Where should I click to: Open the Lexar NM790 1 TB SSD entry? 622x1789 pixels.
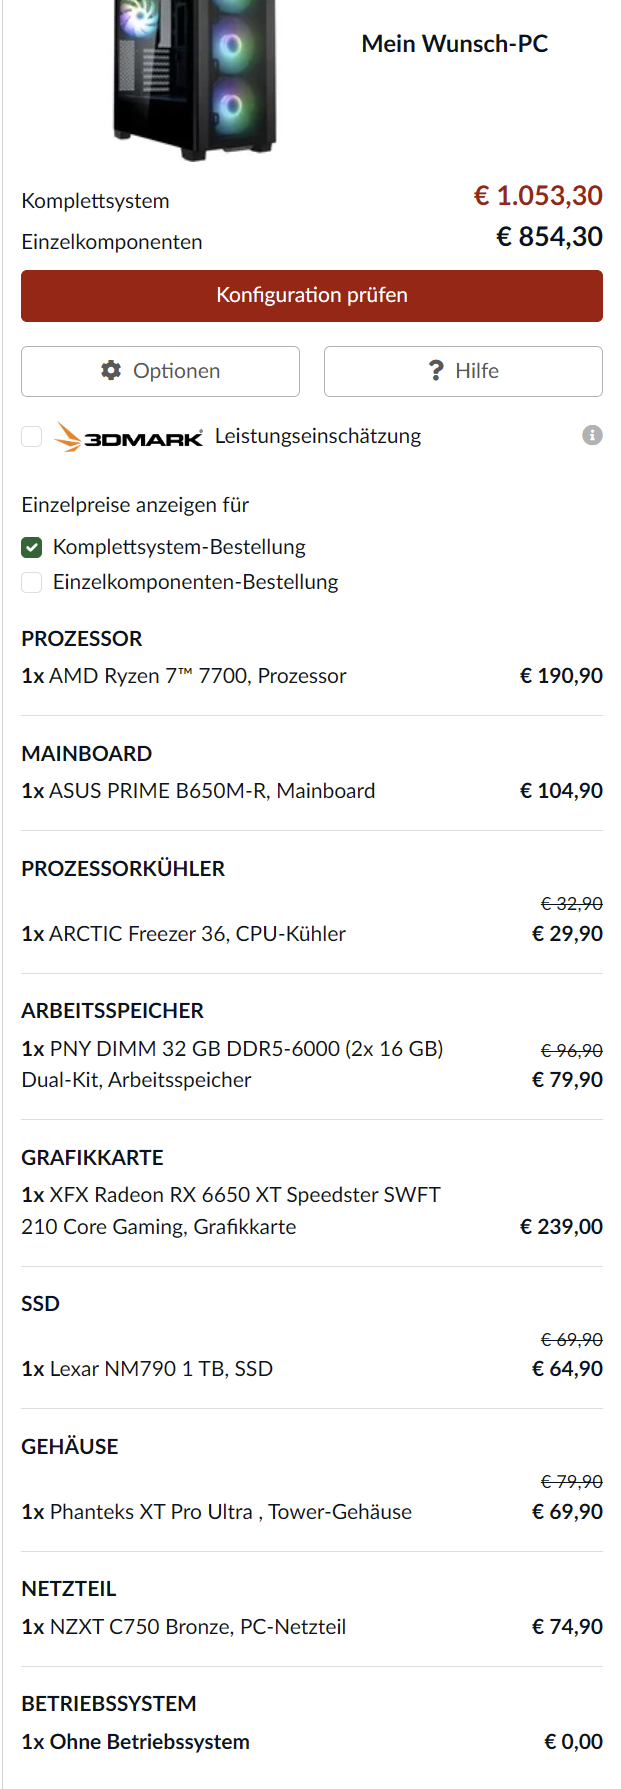coord(161,1369)
